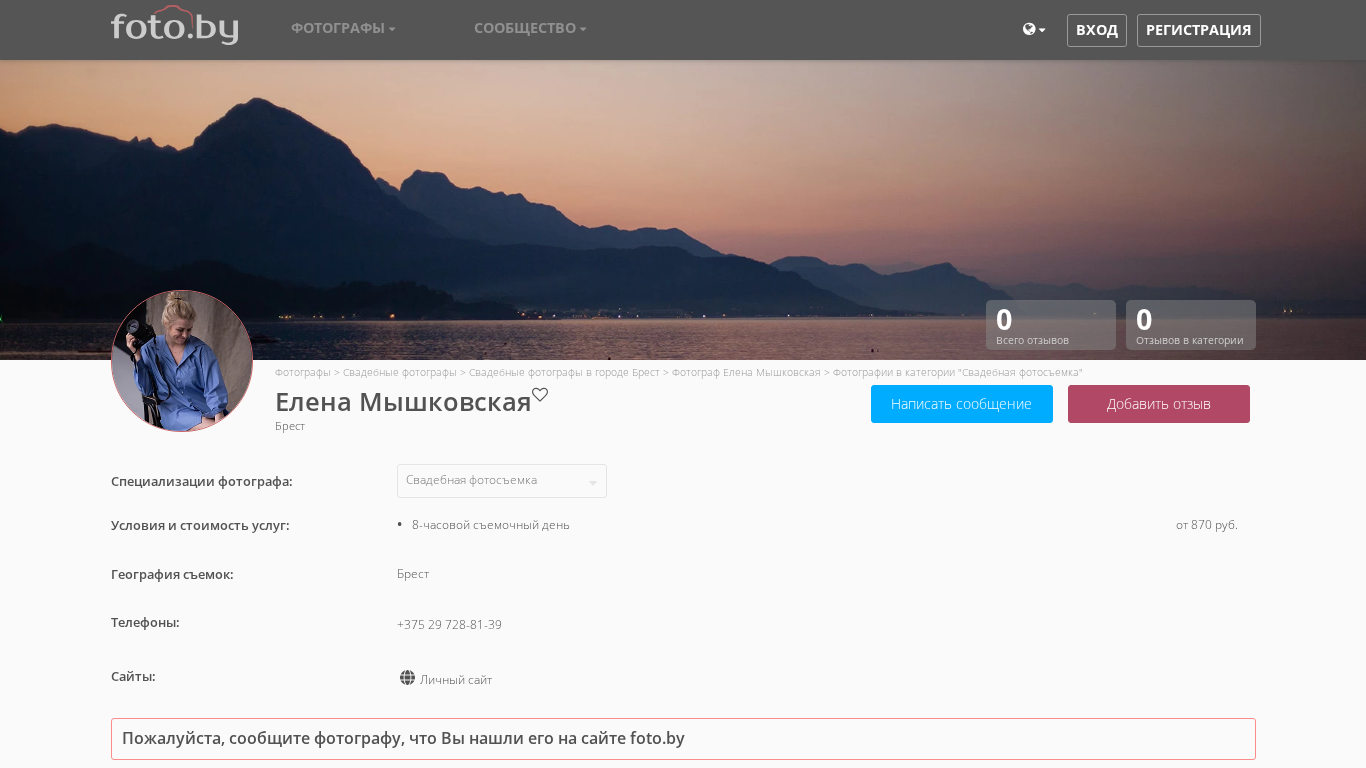Click the Вход button
Screen dimensions: 1366x768
[1096, 30]
